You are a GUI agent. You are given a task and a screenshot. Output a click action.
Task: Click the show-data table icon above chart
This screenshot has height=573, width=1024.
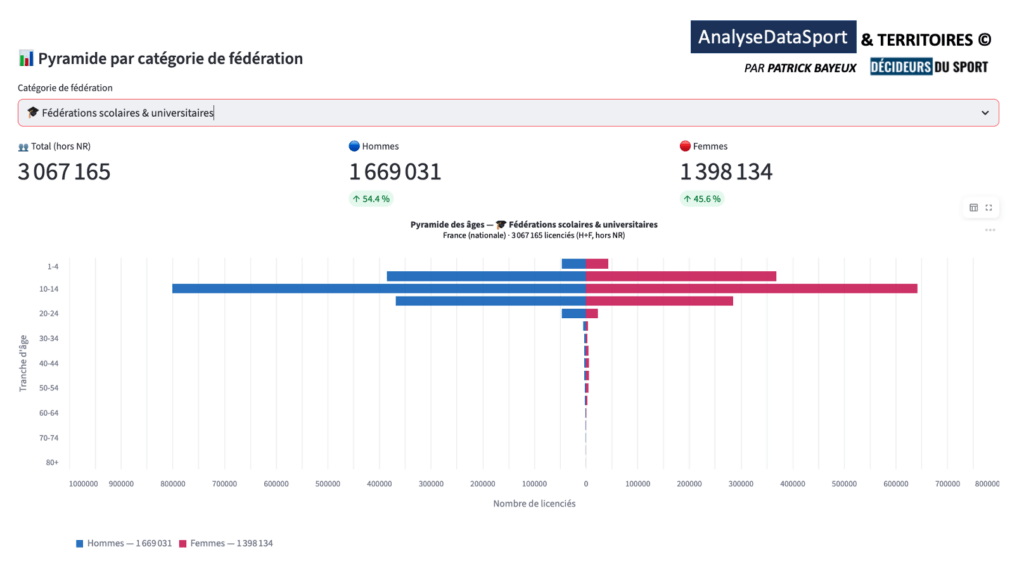(973, 208)
